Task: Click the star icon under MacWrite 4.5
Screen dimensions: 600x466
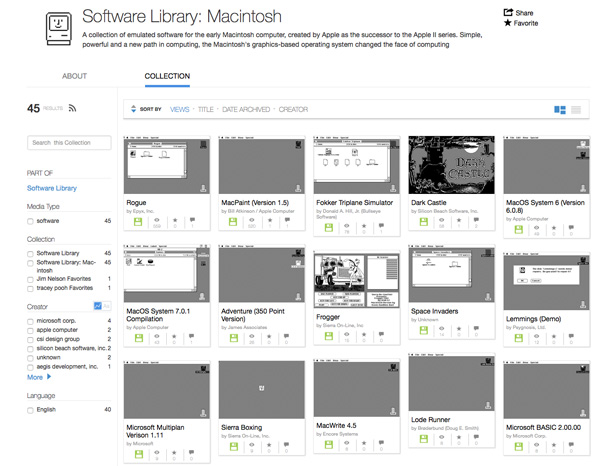Action: 364,443
